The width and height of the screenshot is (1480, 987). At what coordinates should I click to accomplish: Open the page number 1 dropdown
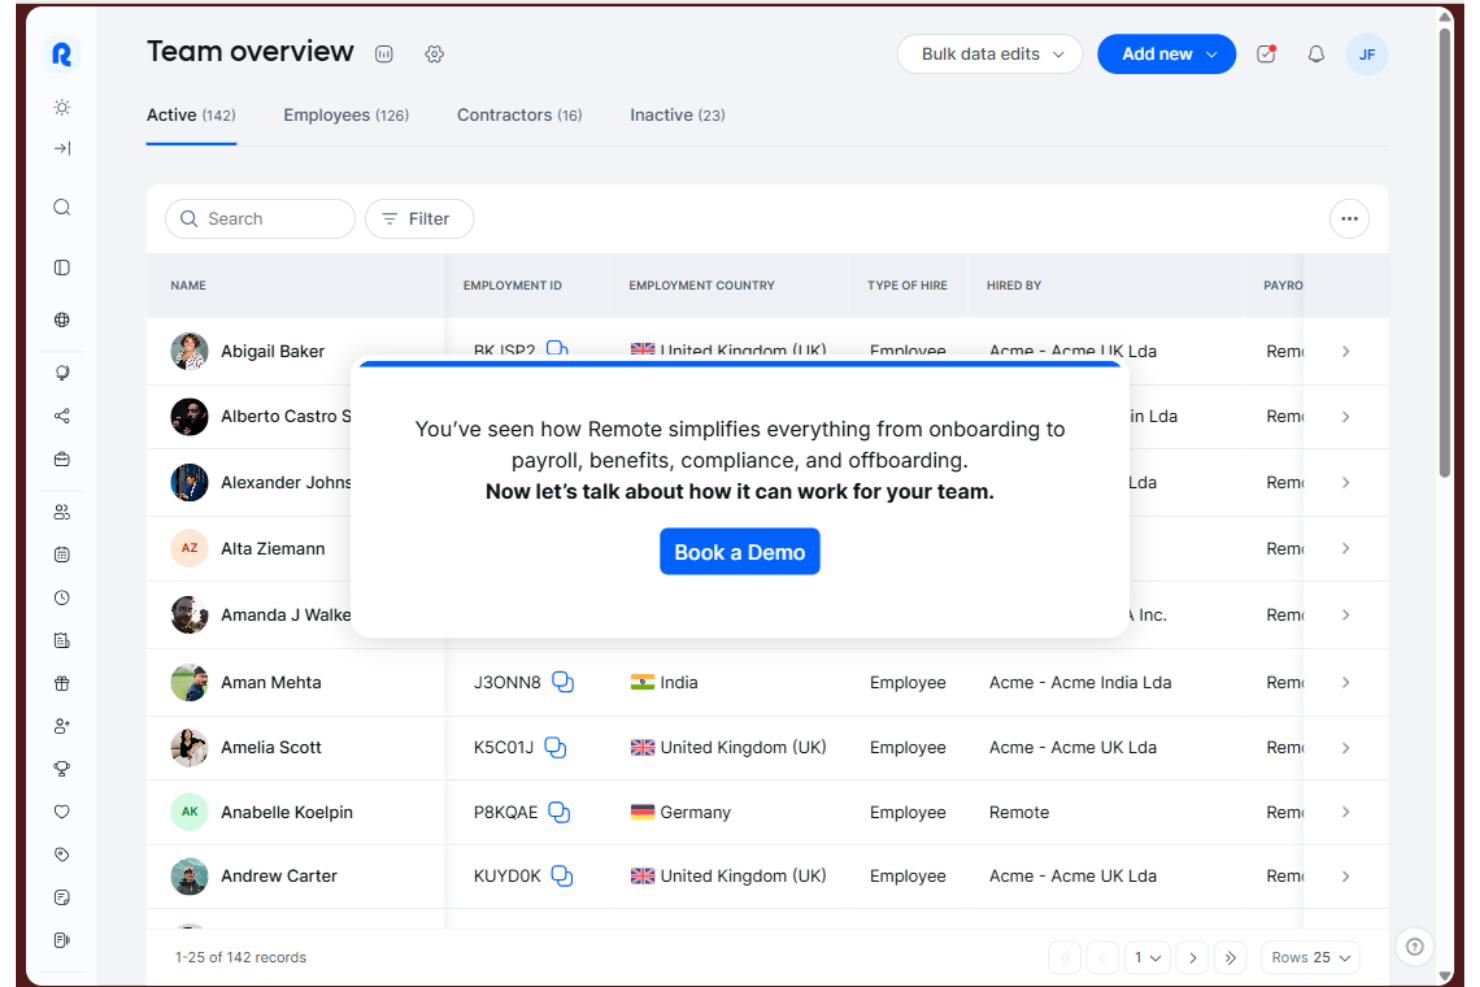[1147, 957]
